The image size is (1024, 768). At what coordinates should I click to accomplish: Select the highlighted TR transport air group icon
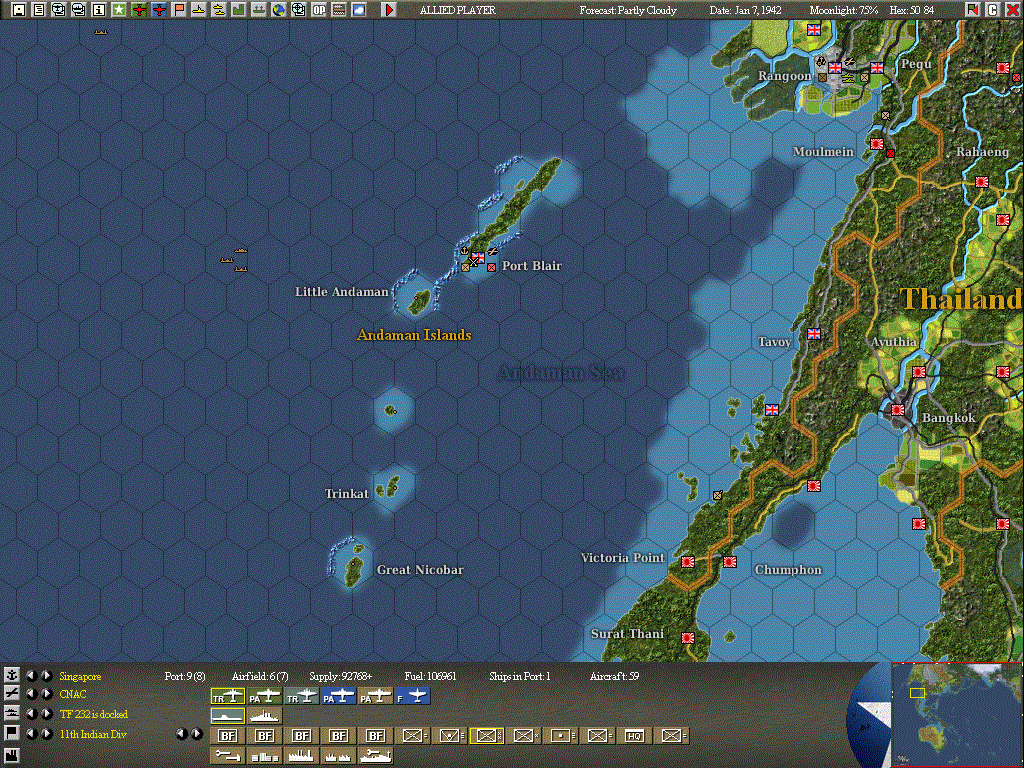(x=228, y=697)
